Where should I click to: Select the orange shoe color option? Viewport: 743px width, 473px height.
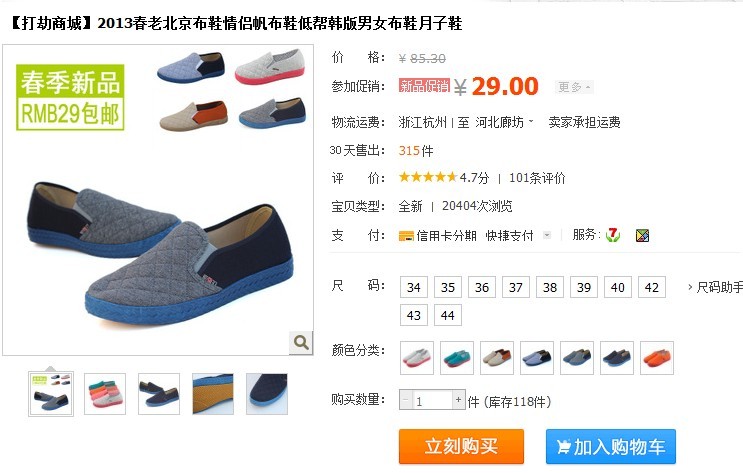(657, 358)
